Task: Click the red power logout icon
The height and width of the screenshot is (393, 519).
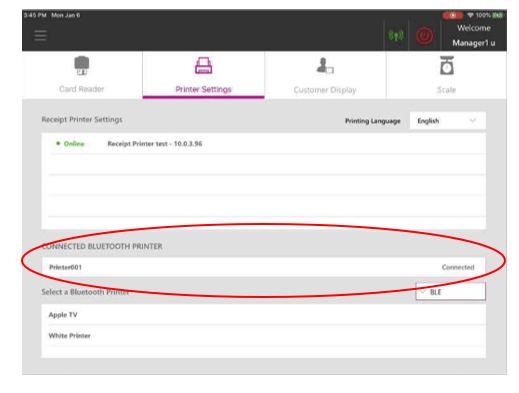Action: click(425, 36)
